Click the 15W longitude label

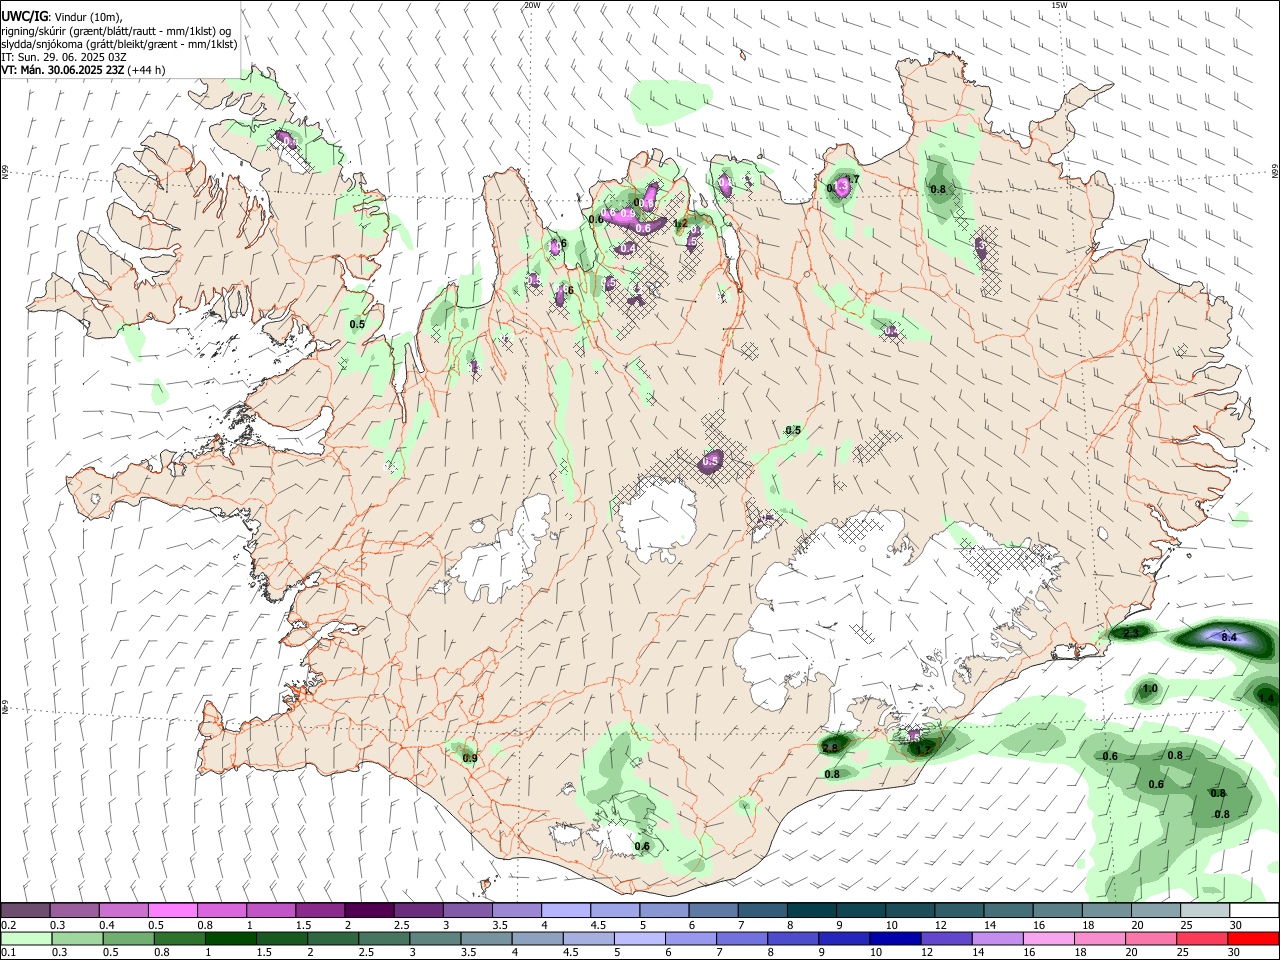(1059, 5)
